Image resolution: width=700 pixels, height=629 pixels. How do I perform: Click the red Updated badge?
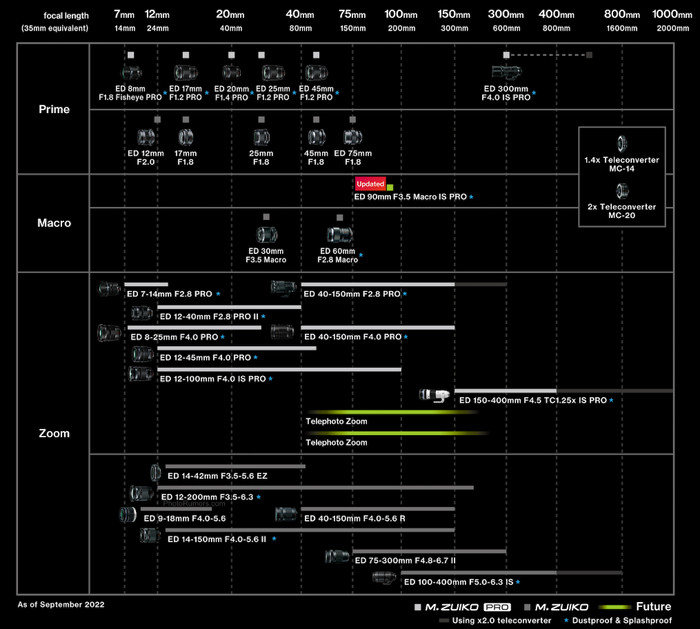[370, 184]
